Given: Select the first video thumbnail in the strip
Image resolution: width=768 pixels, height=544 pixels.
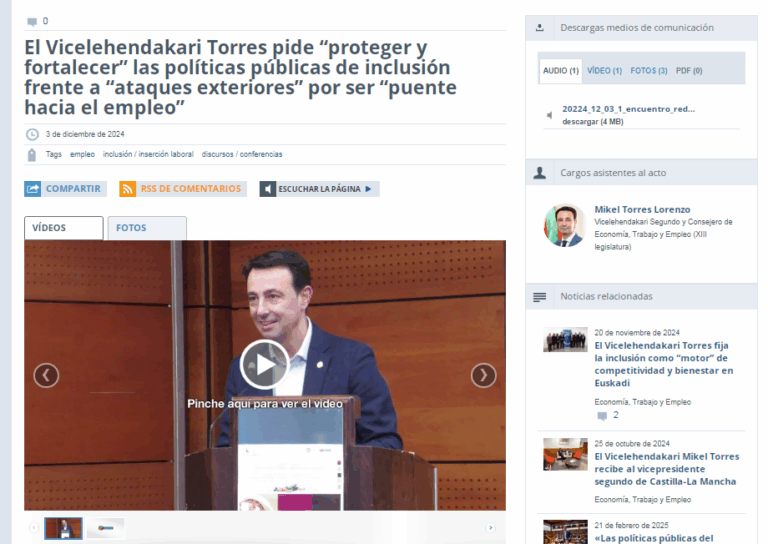Looking at the screenshot, I should [x=63, y=527].
